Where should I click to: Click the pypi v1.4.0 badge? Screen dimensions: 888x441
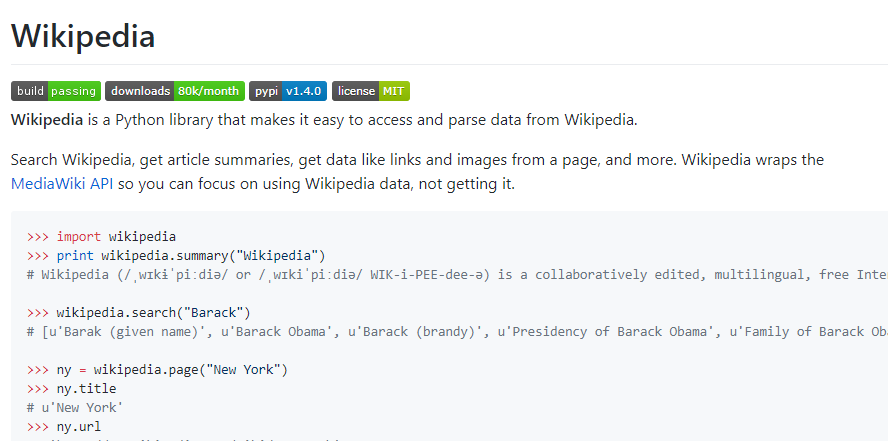(287, 91)
